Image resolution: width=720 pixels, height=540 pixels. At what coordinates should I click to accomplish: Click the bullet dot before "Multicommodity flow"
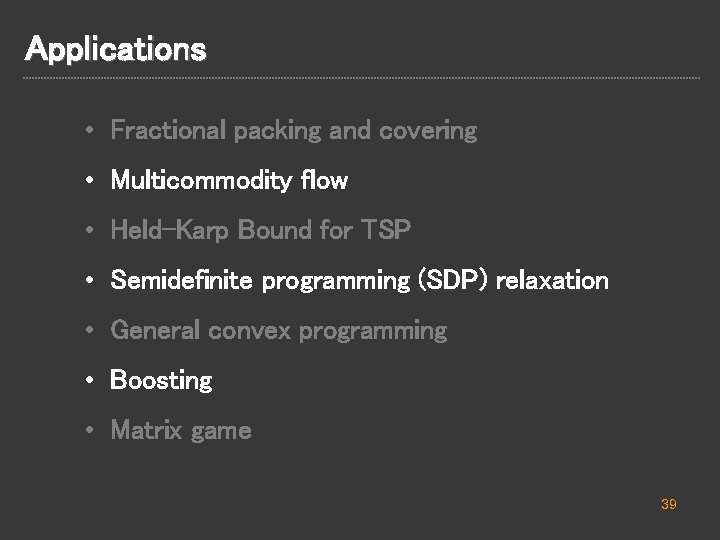(x=90, y=181)
